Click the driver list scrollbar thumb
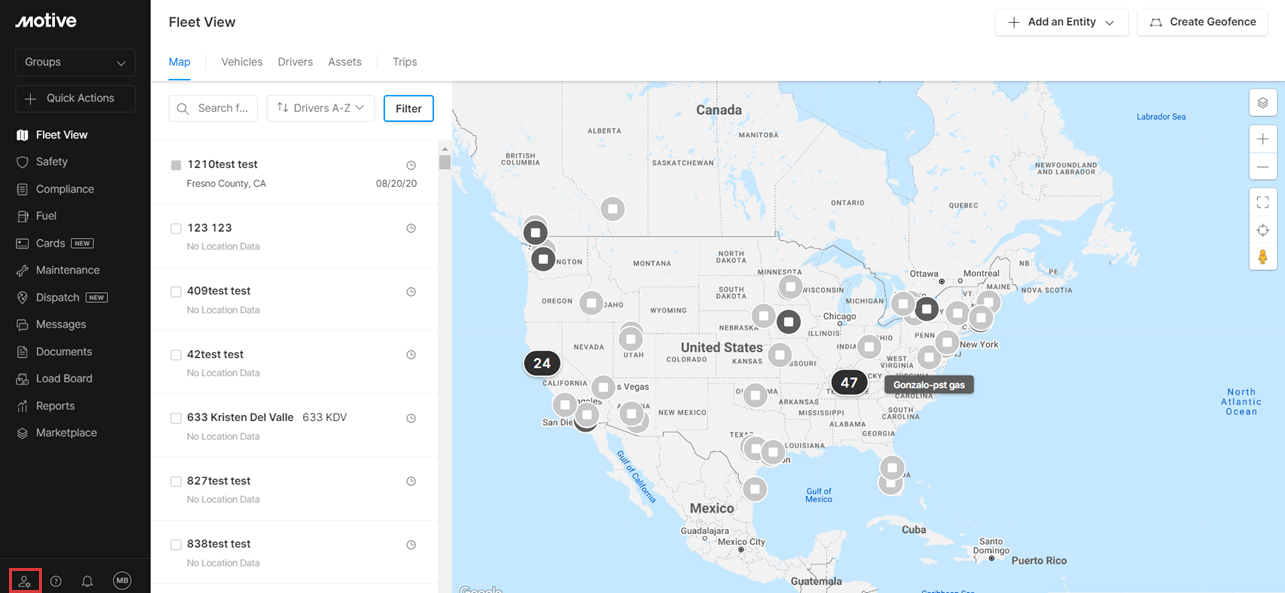Screen dimensions: 1285x593 click(444, 162)
